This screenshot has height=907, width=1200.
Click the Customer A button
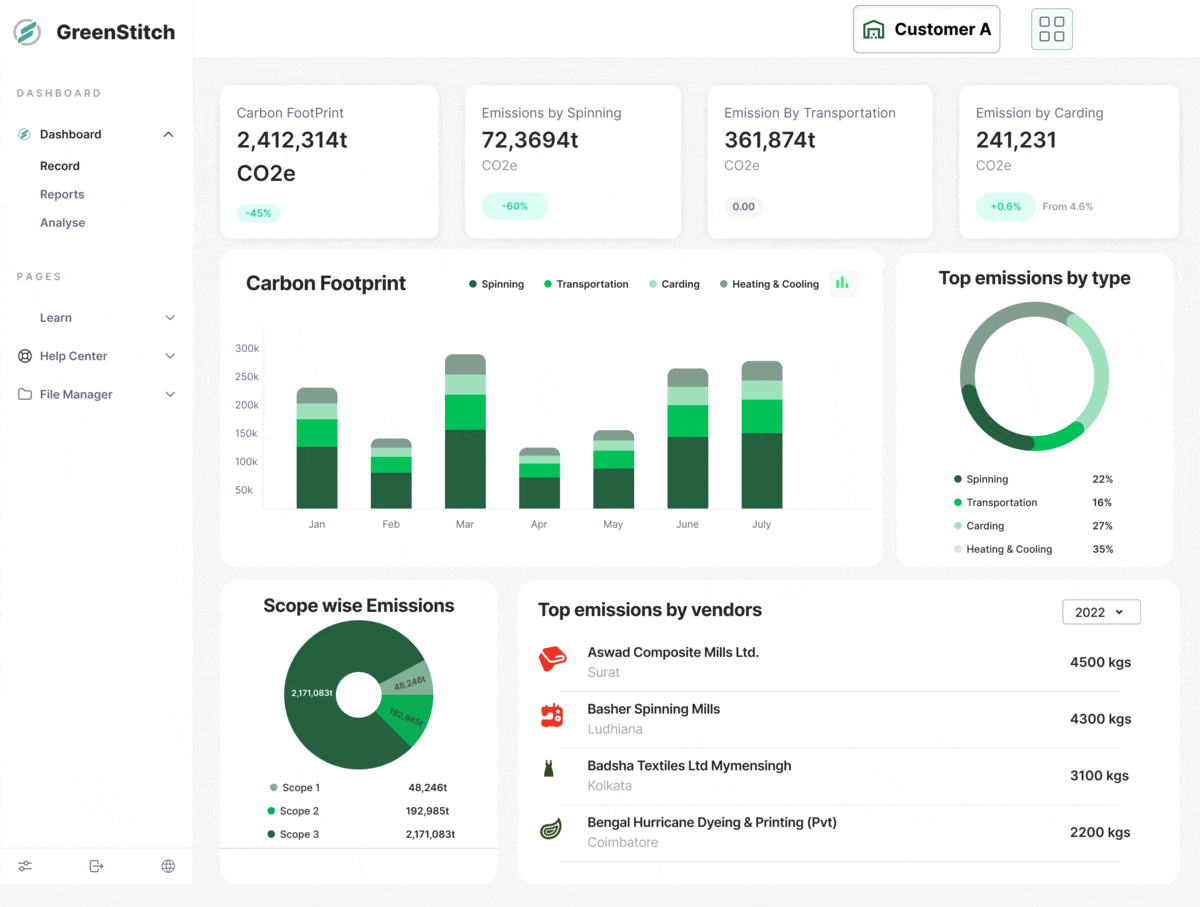pos(926,29)
